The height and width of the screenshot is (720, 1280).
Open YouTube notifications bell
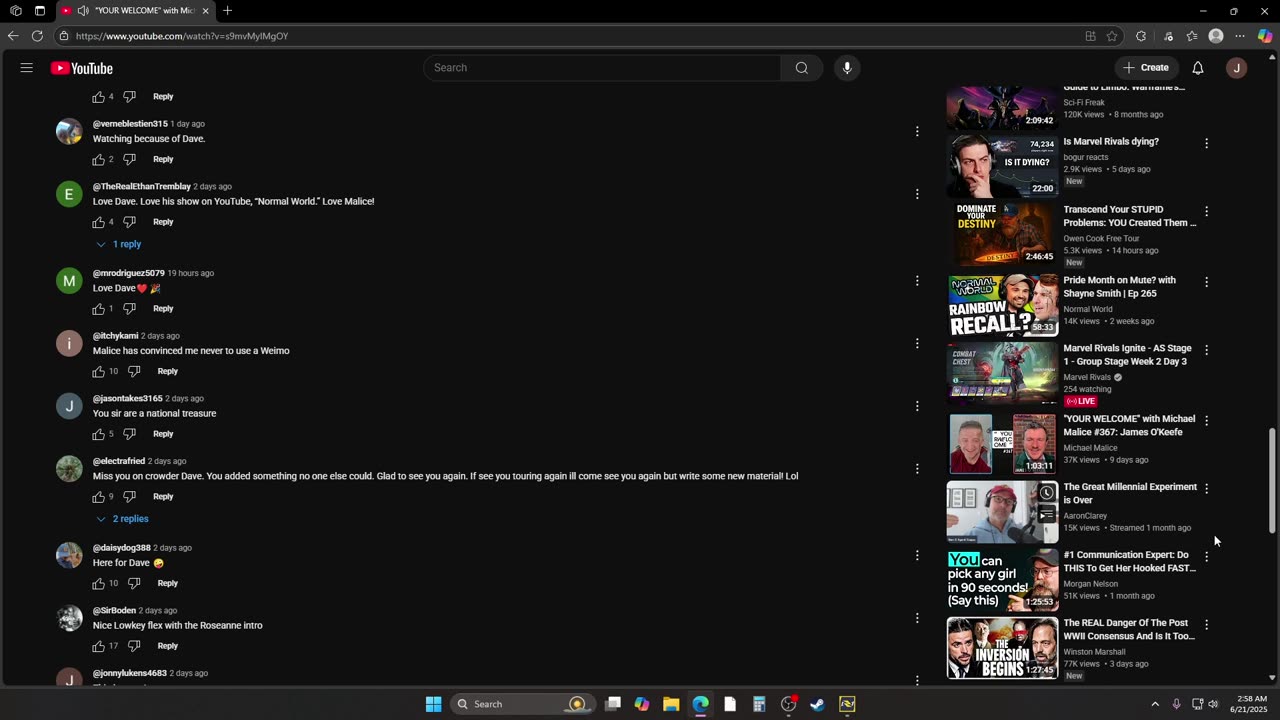(1198, 68)
